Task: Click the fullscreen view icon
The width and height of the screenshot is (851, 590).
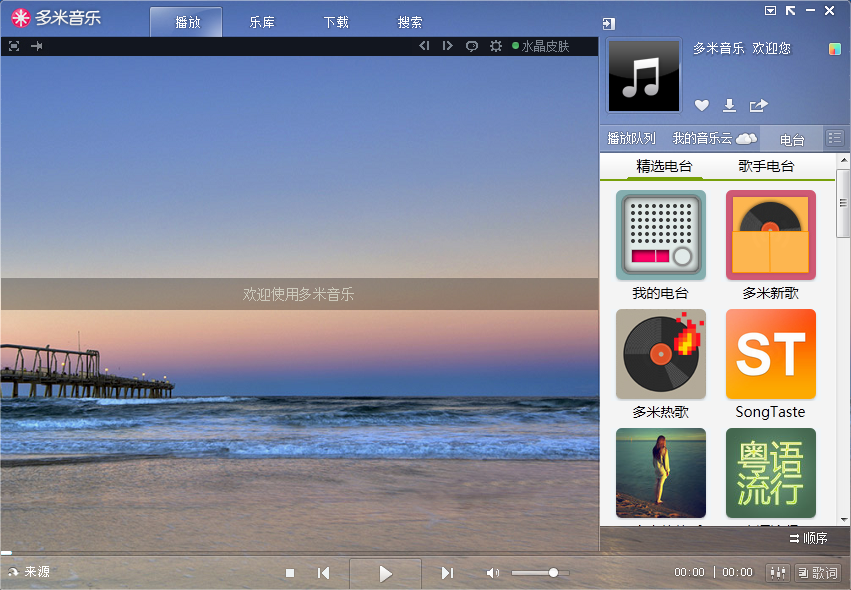Action: point(14,46)
